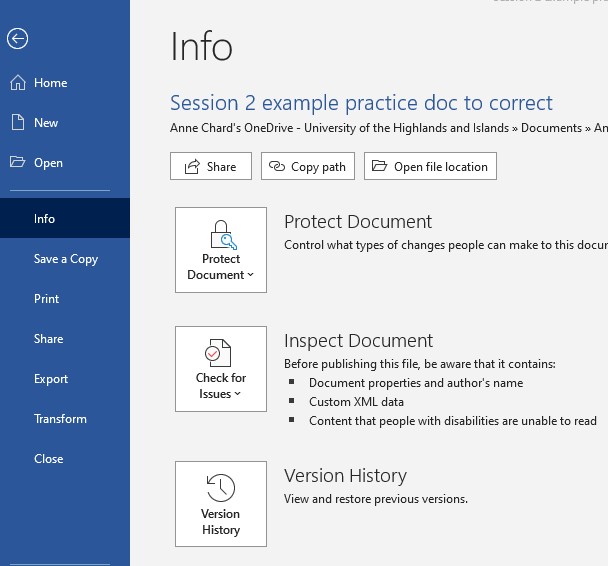Click the New blank page icon

pyautogui.click(x=18, y=123)
